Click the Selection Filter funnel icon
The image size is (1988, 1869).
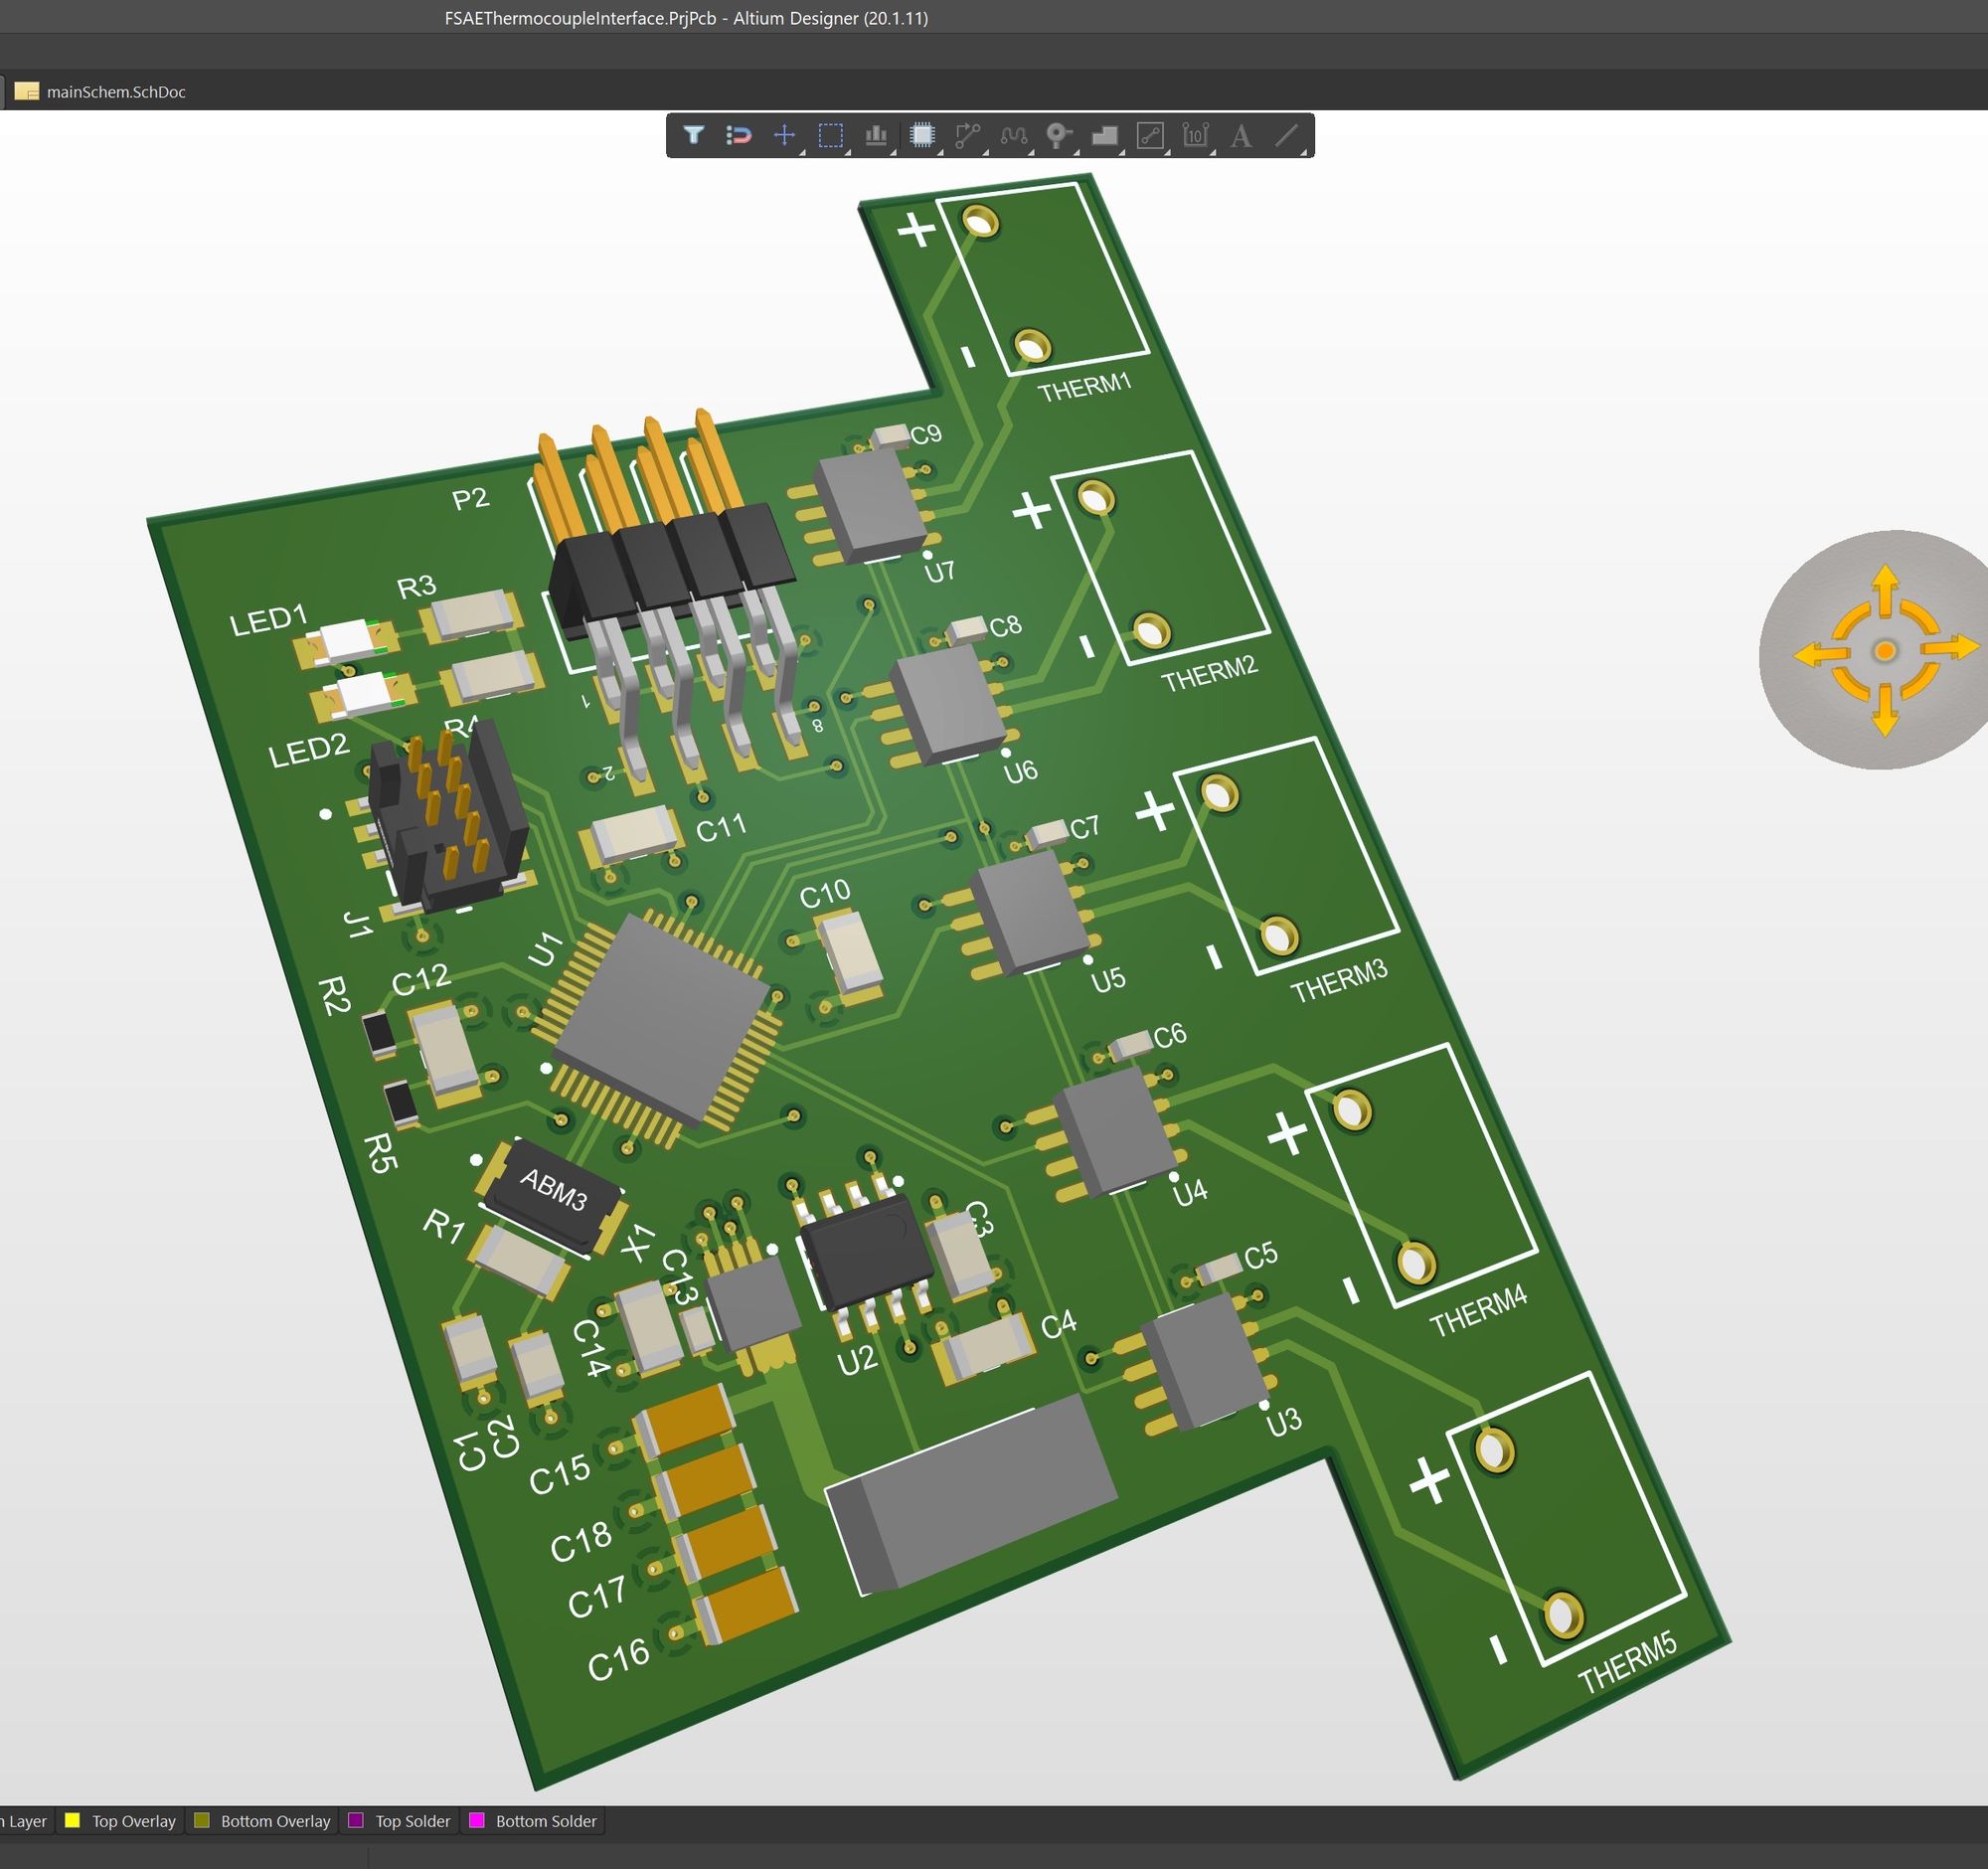pos(693,135)
